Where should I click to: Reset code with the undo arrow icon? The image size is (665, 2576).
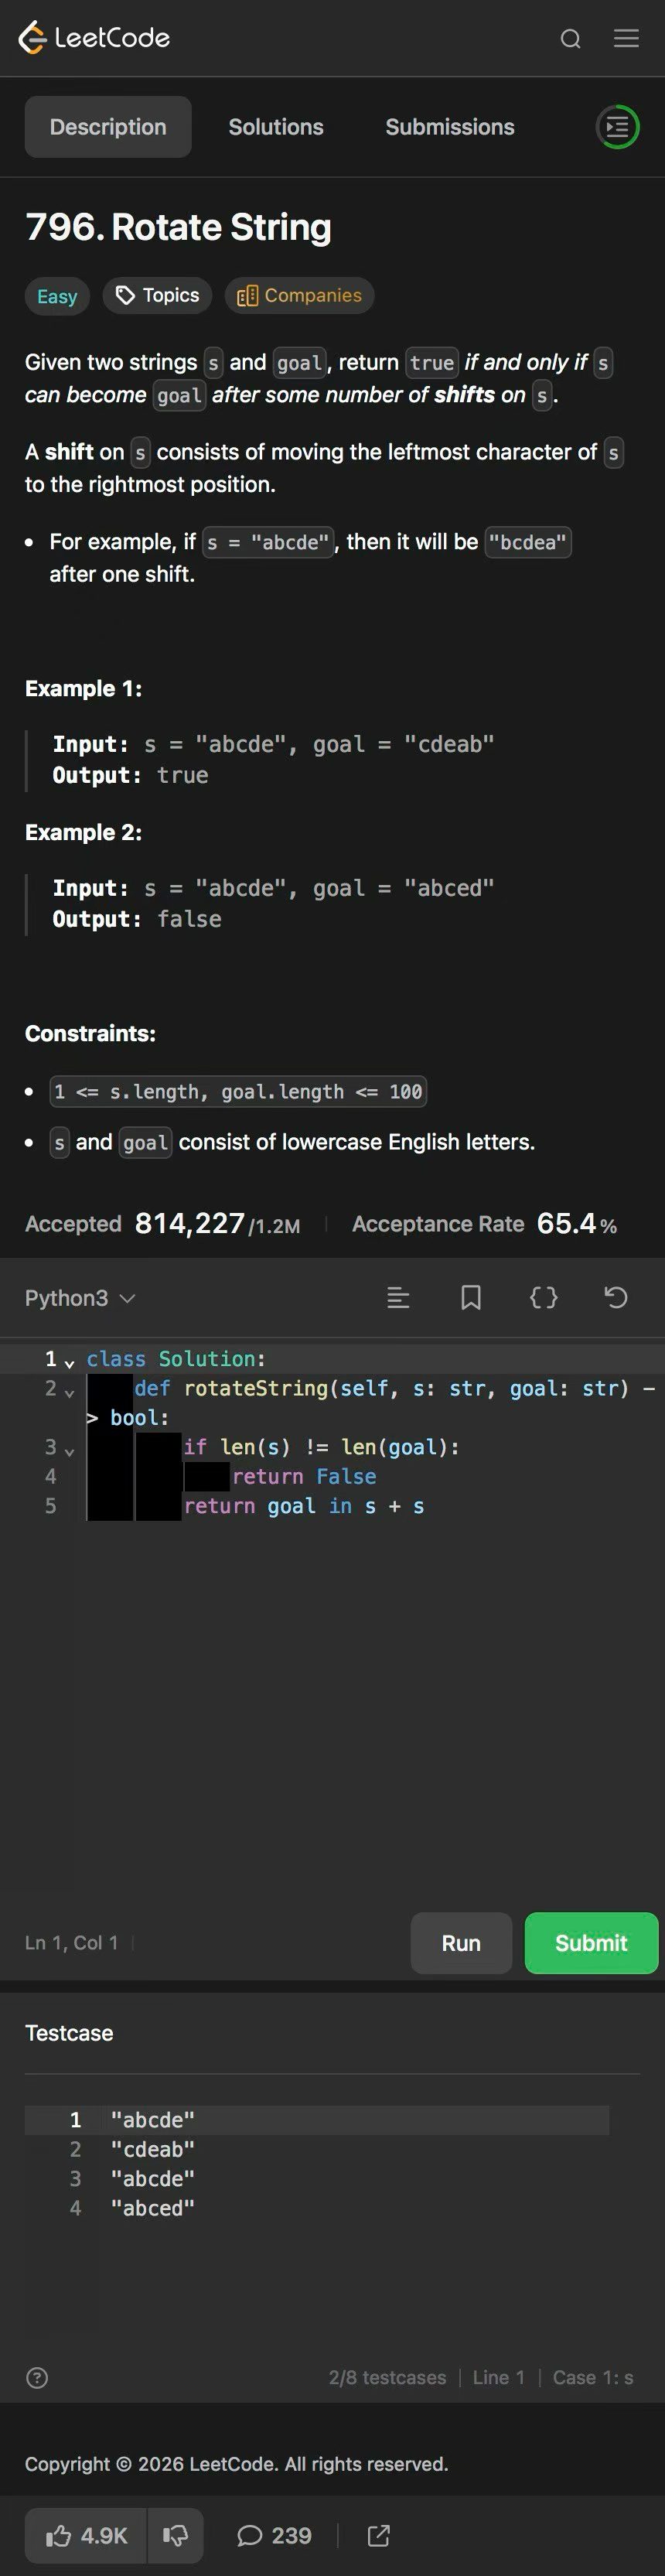pos(616,1298)
